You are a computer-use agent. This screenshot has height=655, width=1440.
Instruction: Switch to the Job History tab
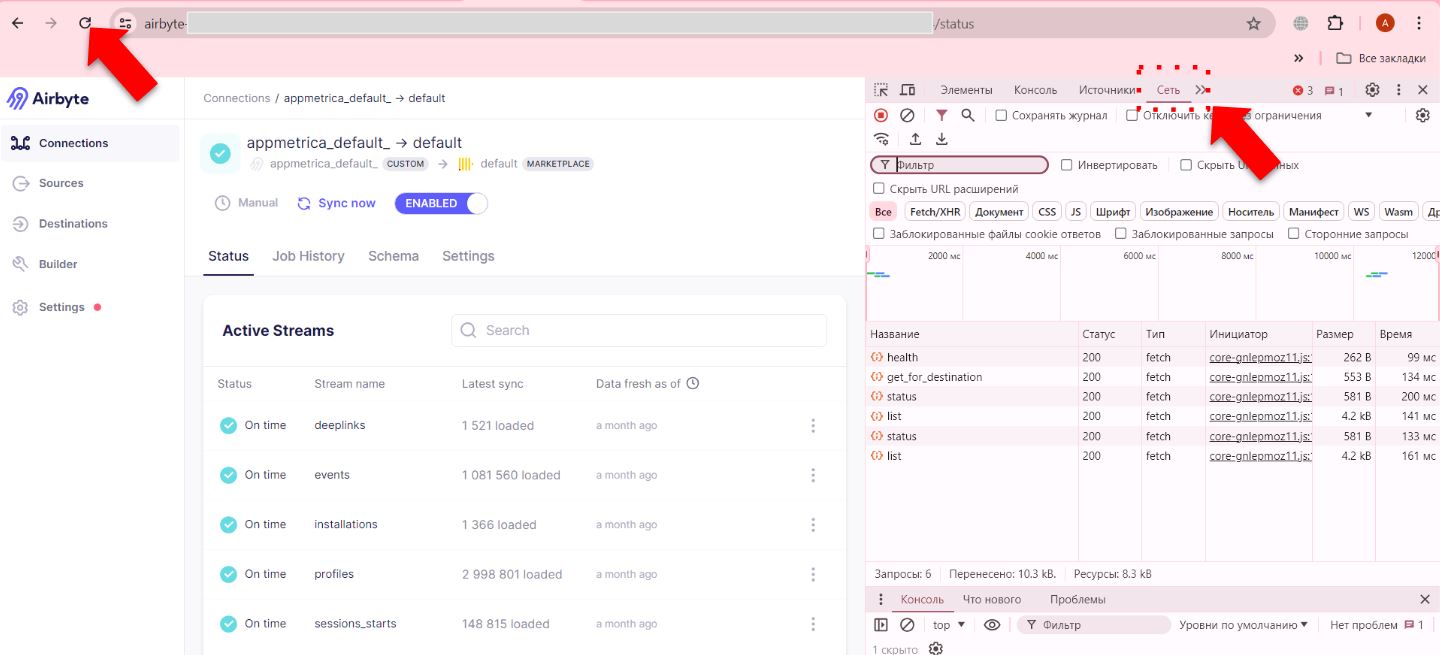[x=308, y=256]
